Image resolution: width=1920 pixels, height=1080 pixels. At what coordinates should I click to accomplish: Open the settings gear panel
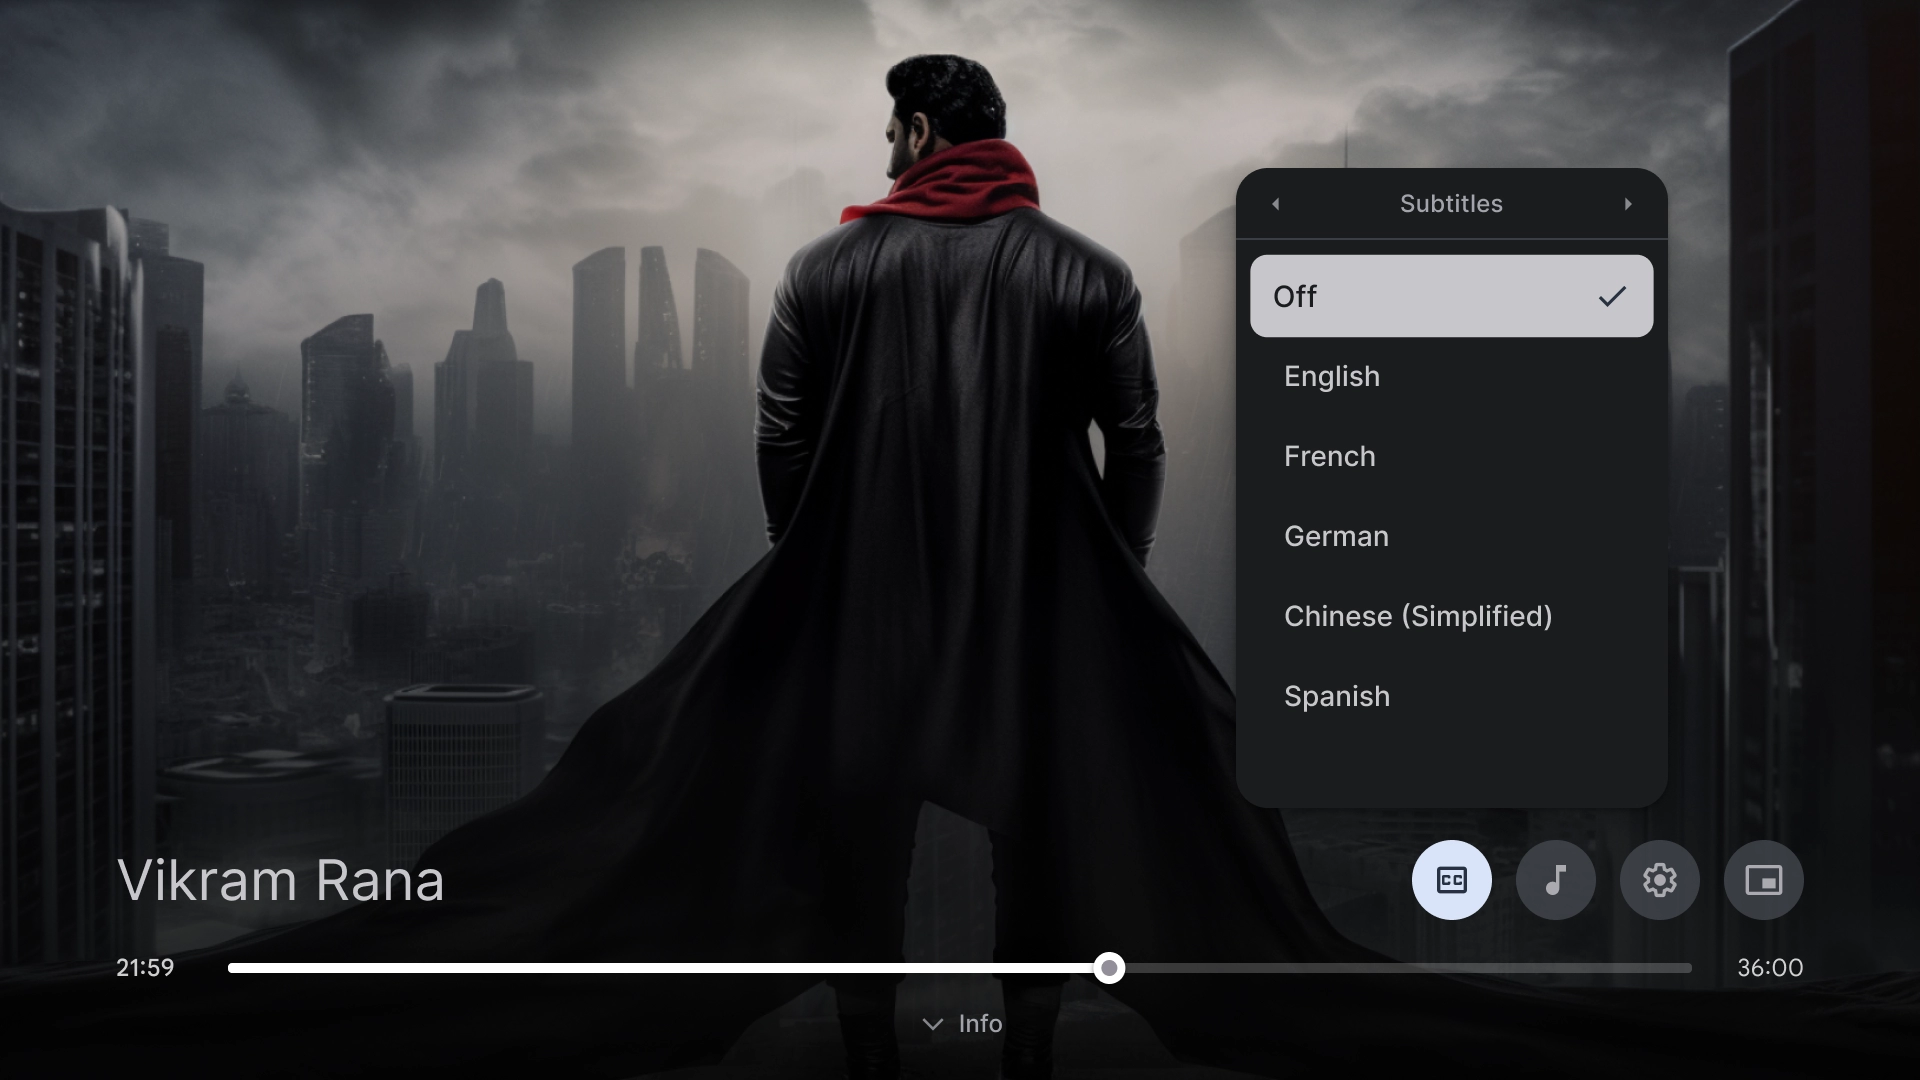pyautogui.click(x=1660, y=880)
